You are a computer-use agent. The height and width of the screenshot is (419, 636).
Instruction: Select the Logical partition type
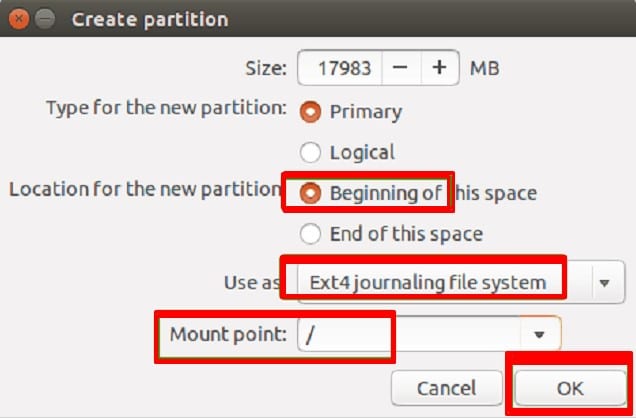pyautogui.click(x=311, y=153)
